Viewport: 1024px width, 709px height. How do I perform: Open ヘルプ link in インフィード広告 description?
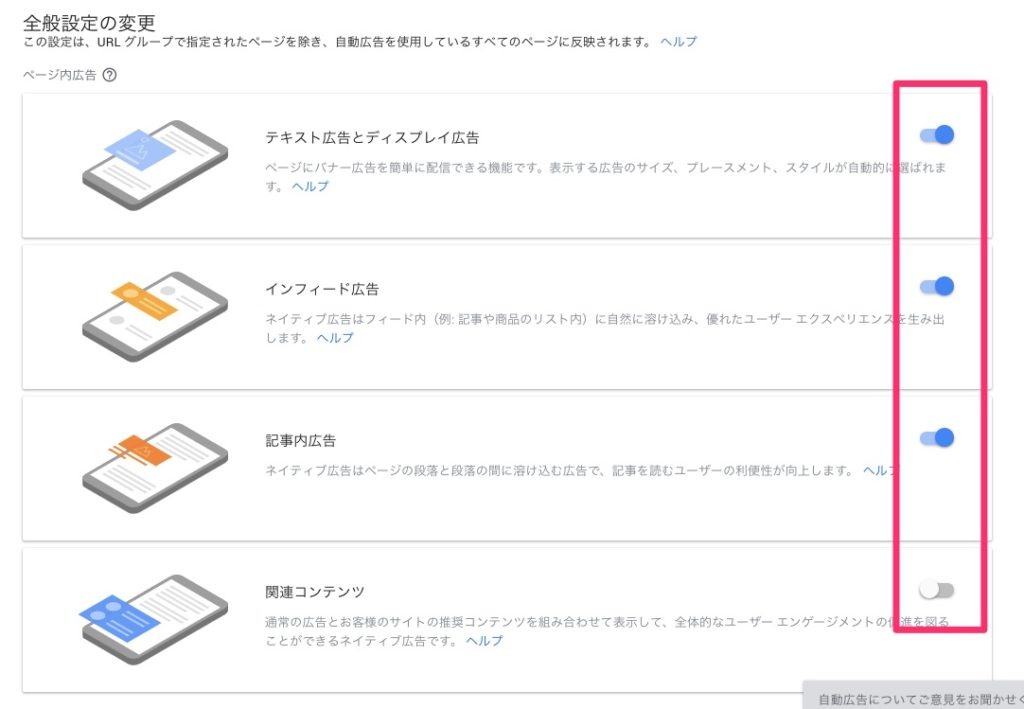tap(335, 338)
